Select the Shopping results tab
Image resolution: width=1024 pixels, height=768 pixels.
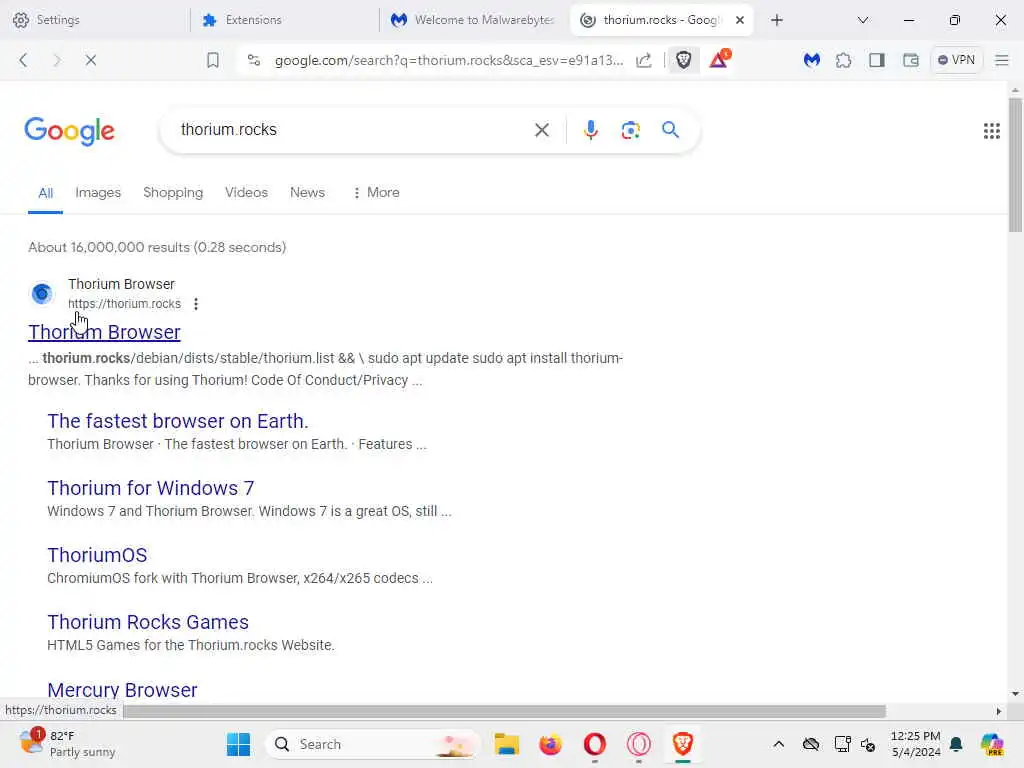coord(173,193)
